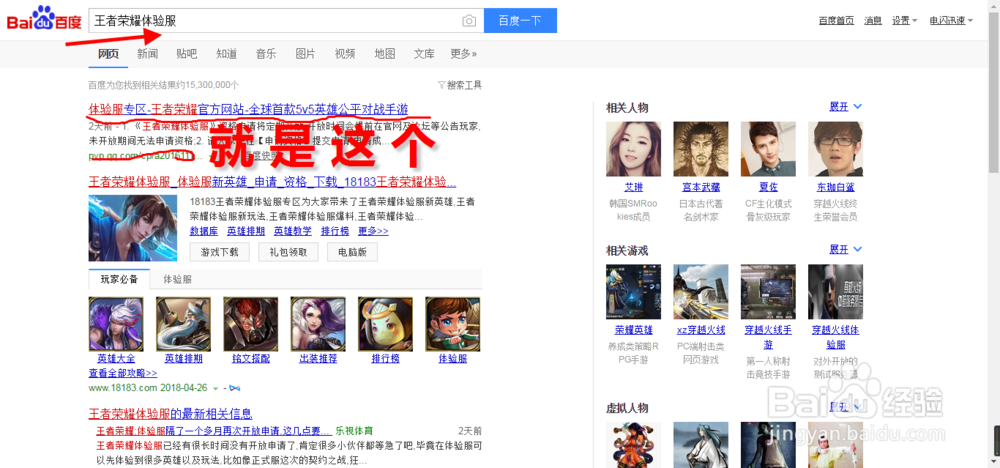Screen dimensions: 1000x468
Task: Click 搜索工具 text
Action: (x=464, y=85)
